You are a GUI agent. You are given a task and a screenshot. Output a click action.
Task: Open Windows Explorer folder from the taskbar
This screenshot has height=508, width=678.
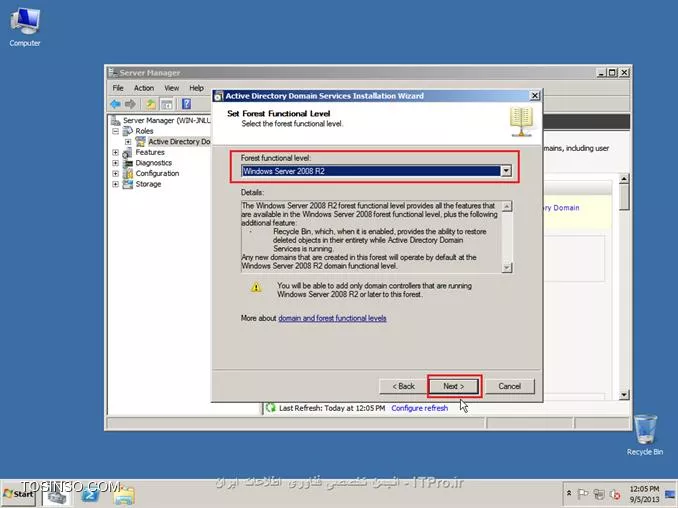coord(125,495)
